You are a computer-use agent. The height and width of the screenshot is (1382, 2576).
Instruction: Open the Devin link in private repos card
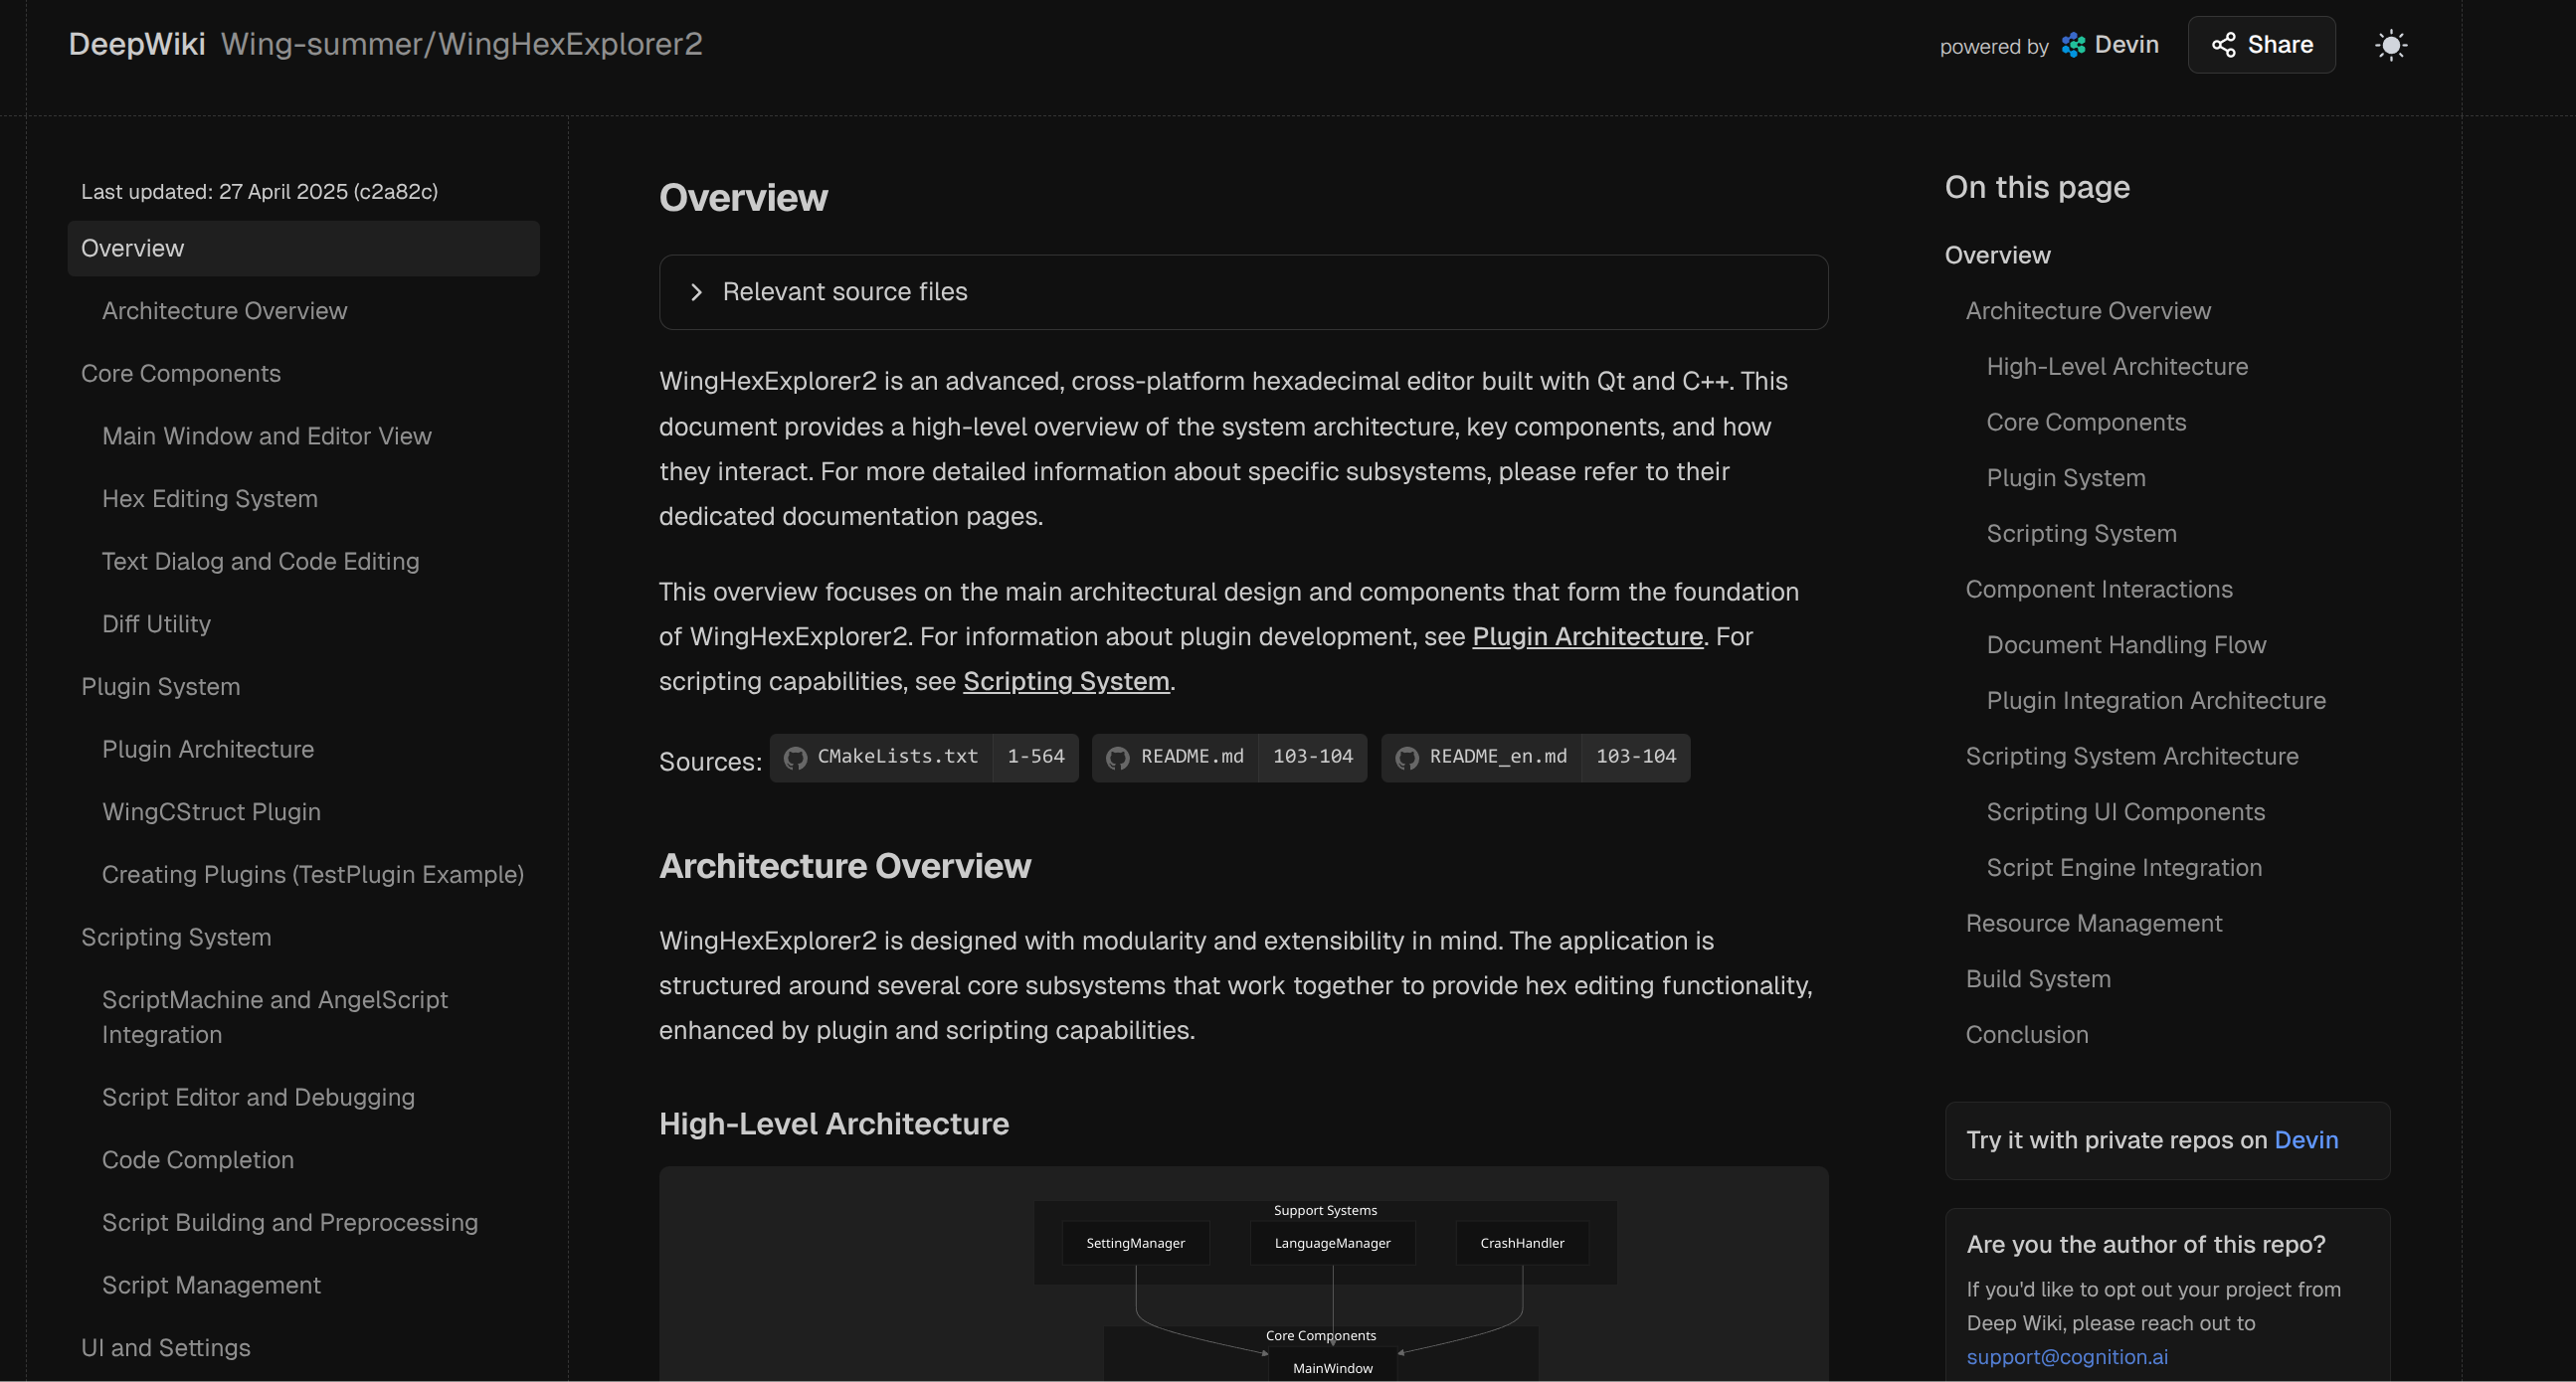point(2306,1140)
